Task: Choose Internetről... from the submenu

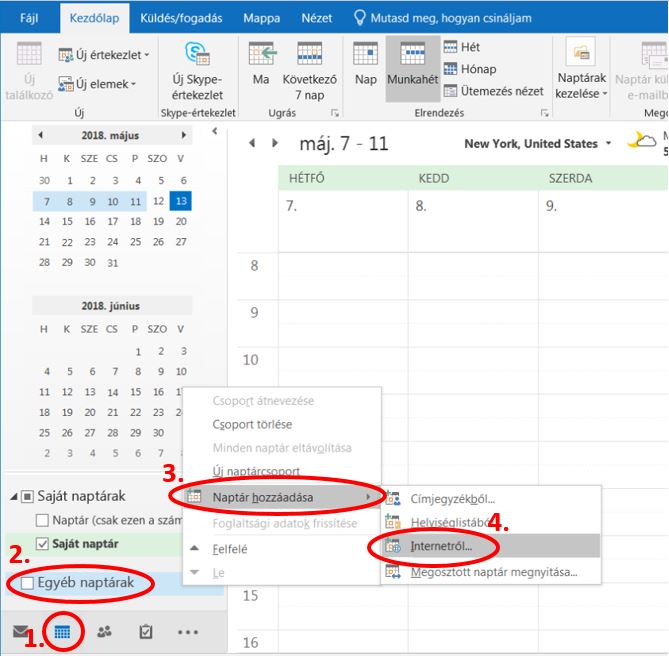Action: pyautogui.click(x=441, y=547)
